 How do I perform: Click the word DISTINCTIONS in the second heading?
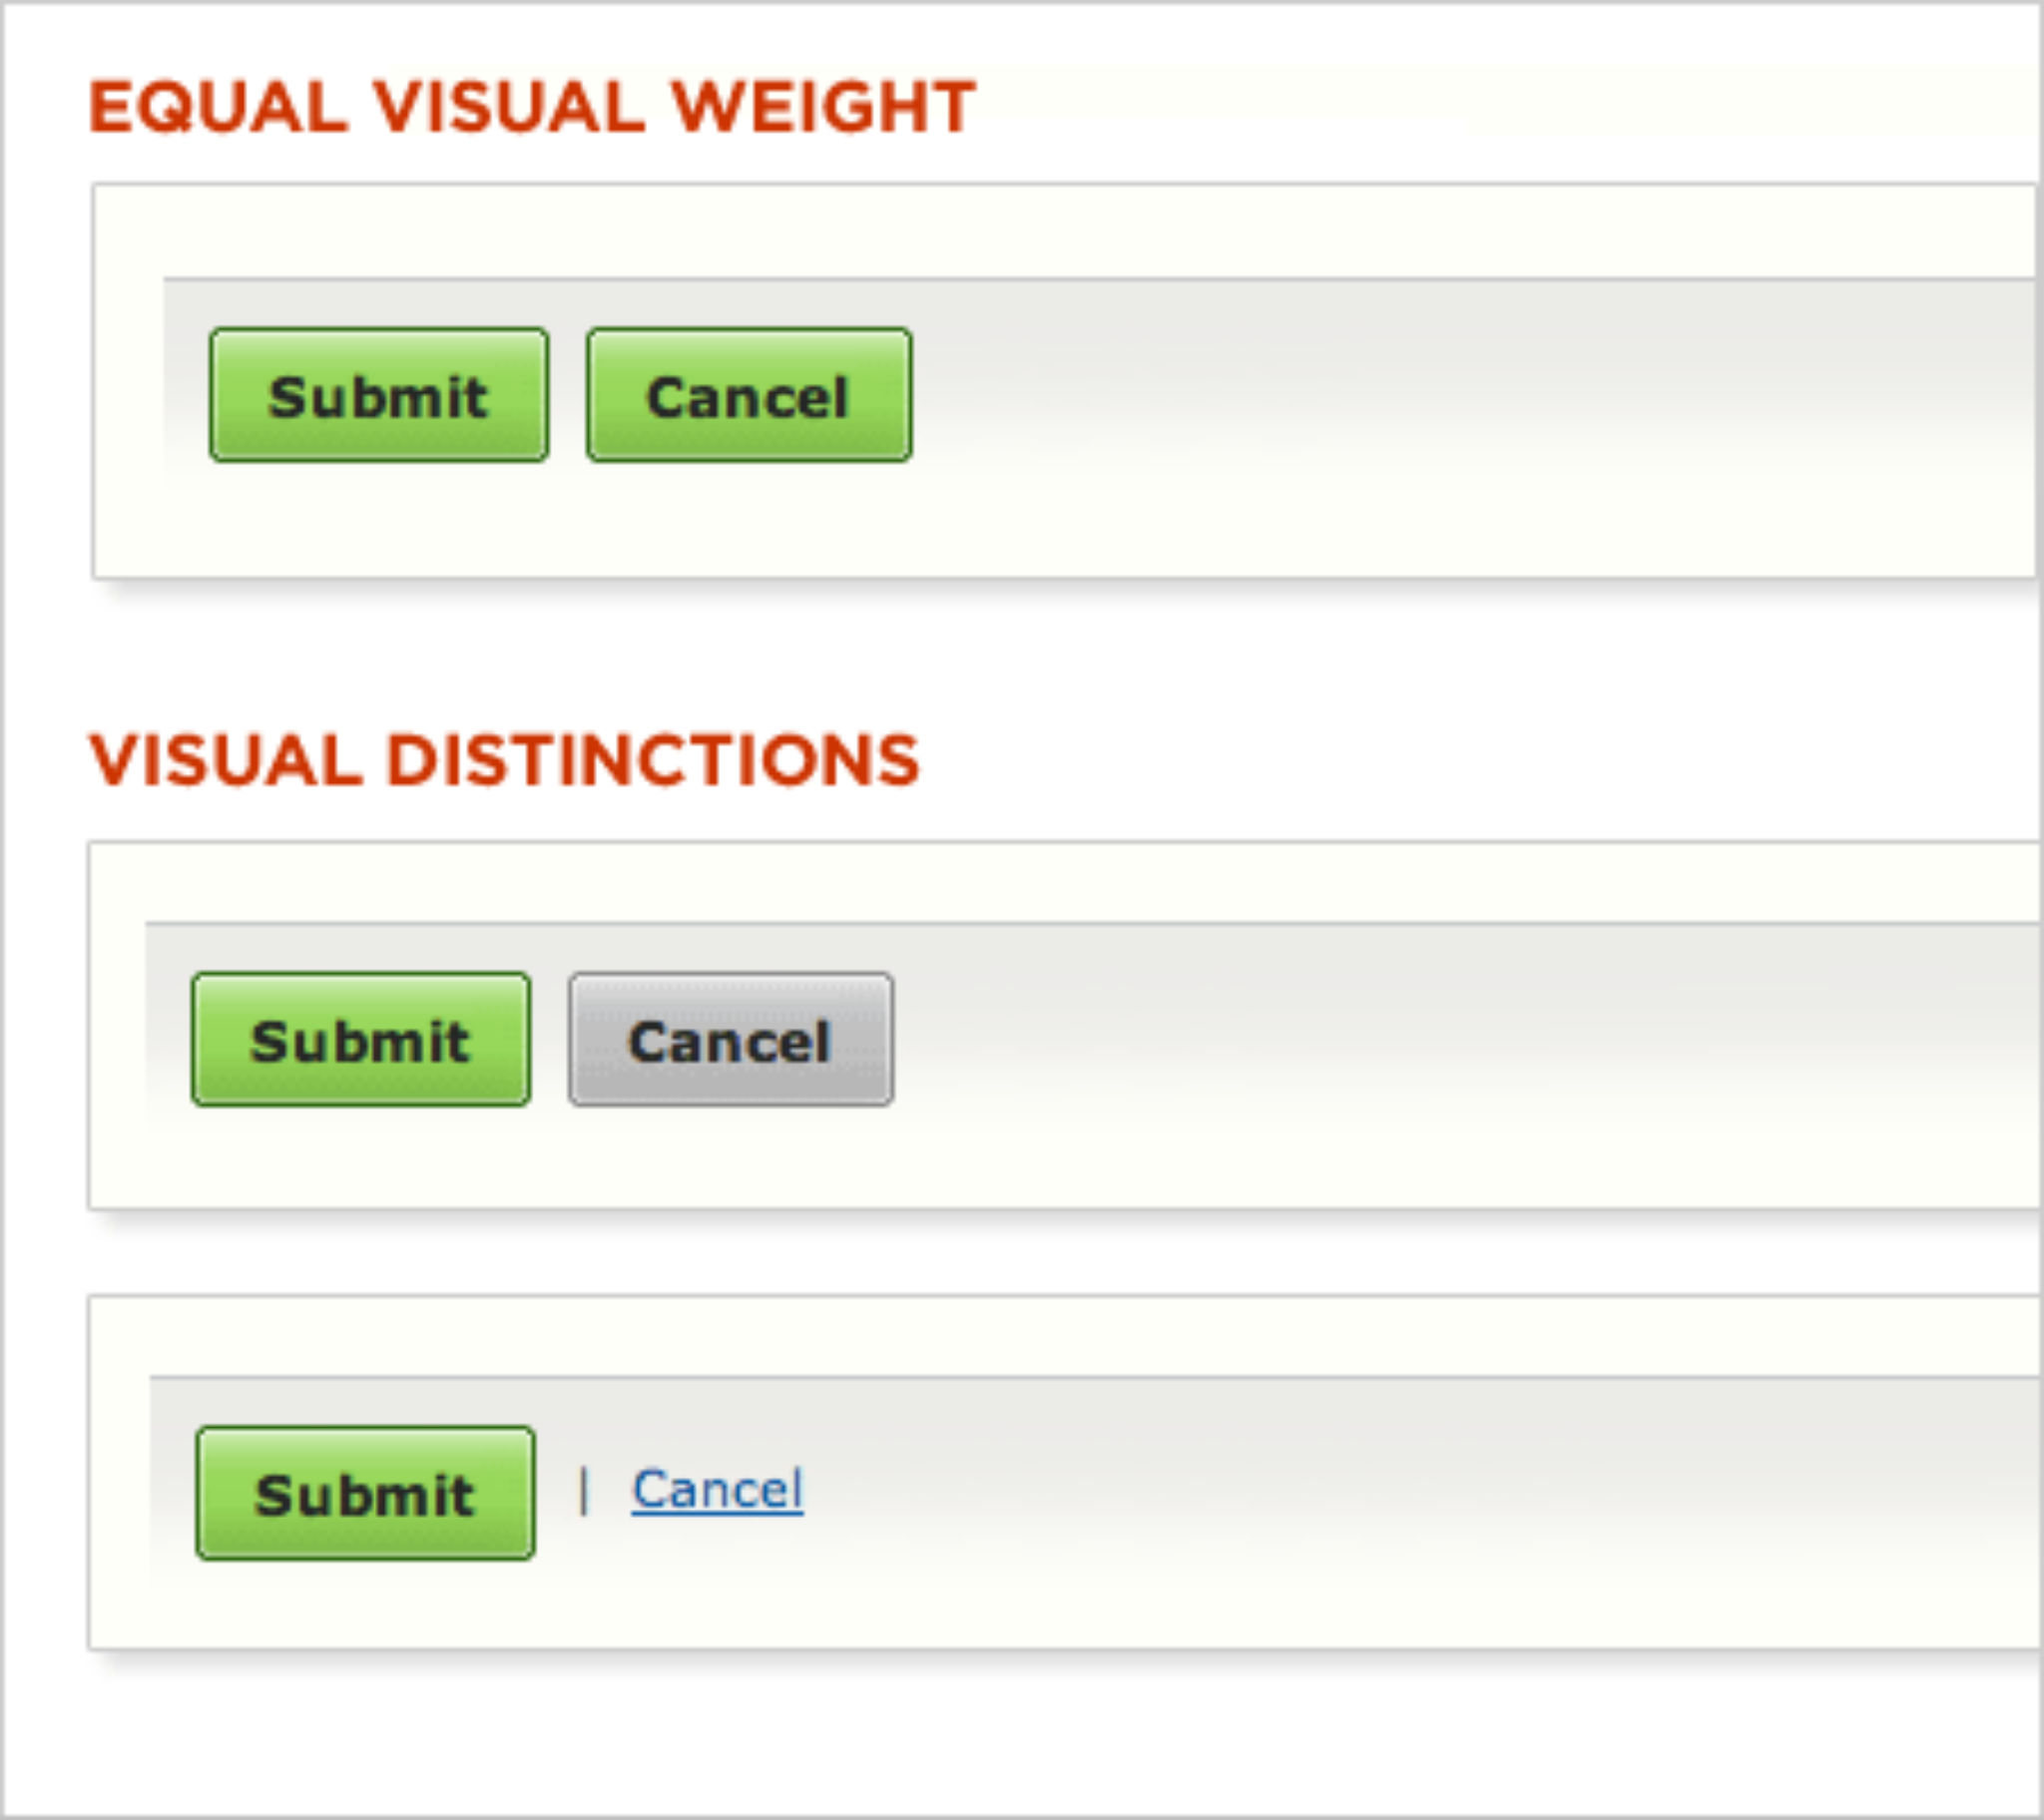click(652, 760)
